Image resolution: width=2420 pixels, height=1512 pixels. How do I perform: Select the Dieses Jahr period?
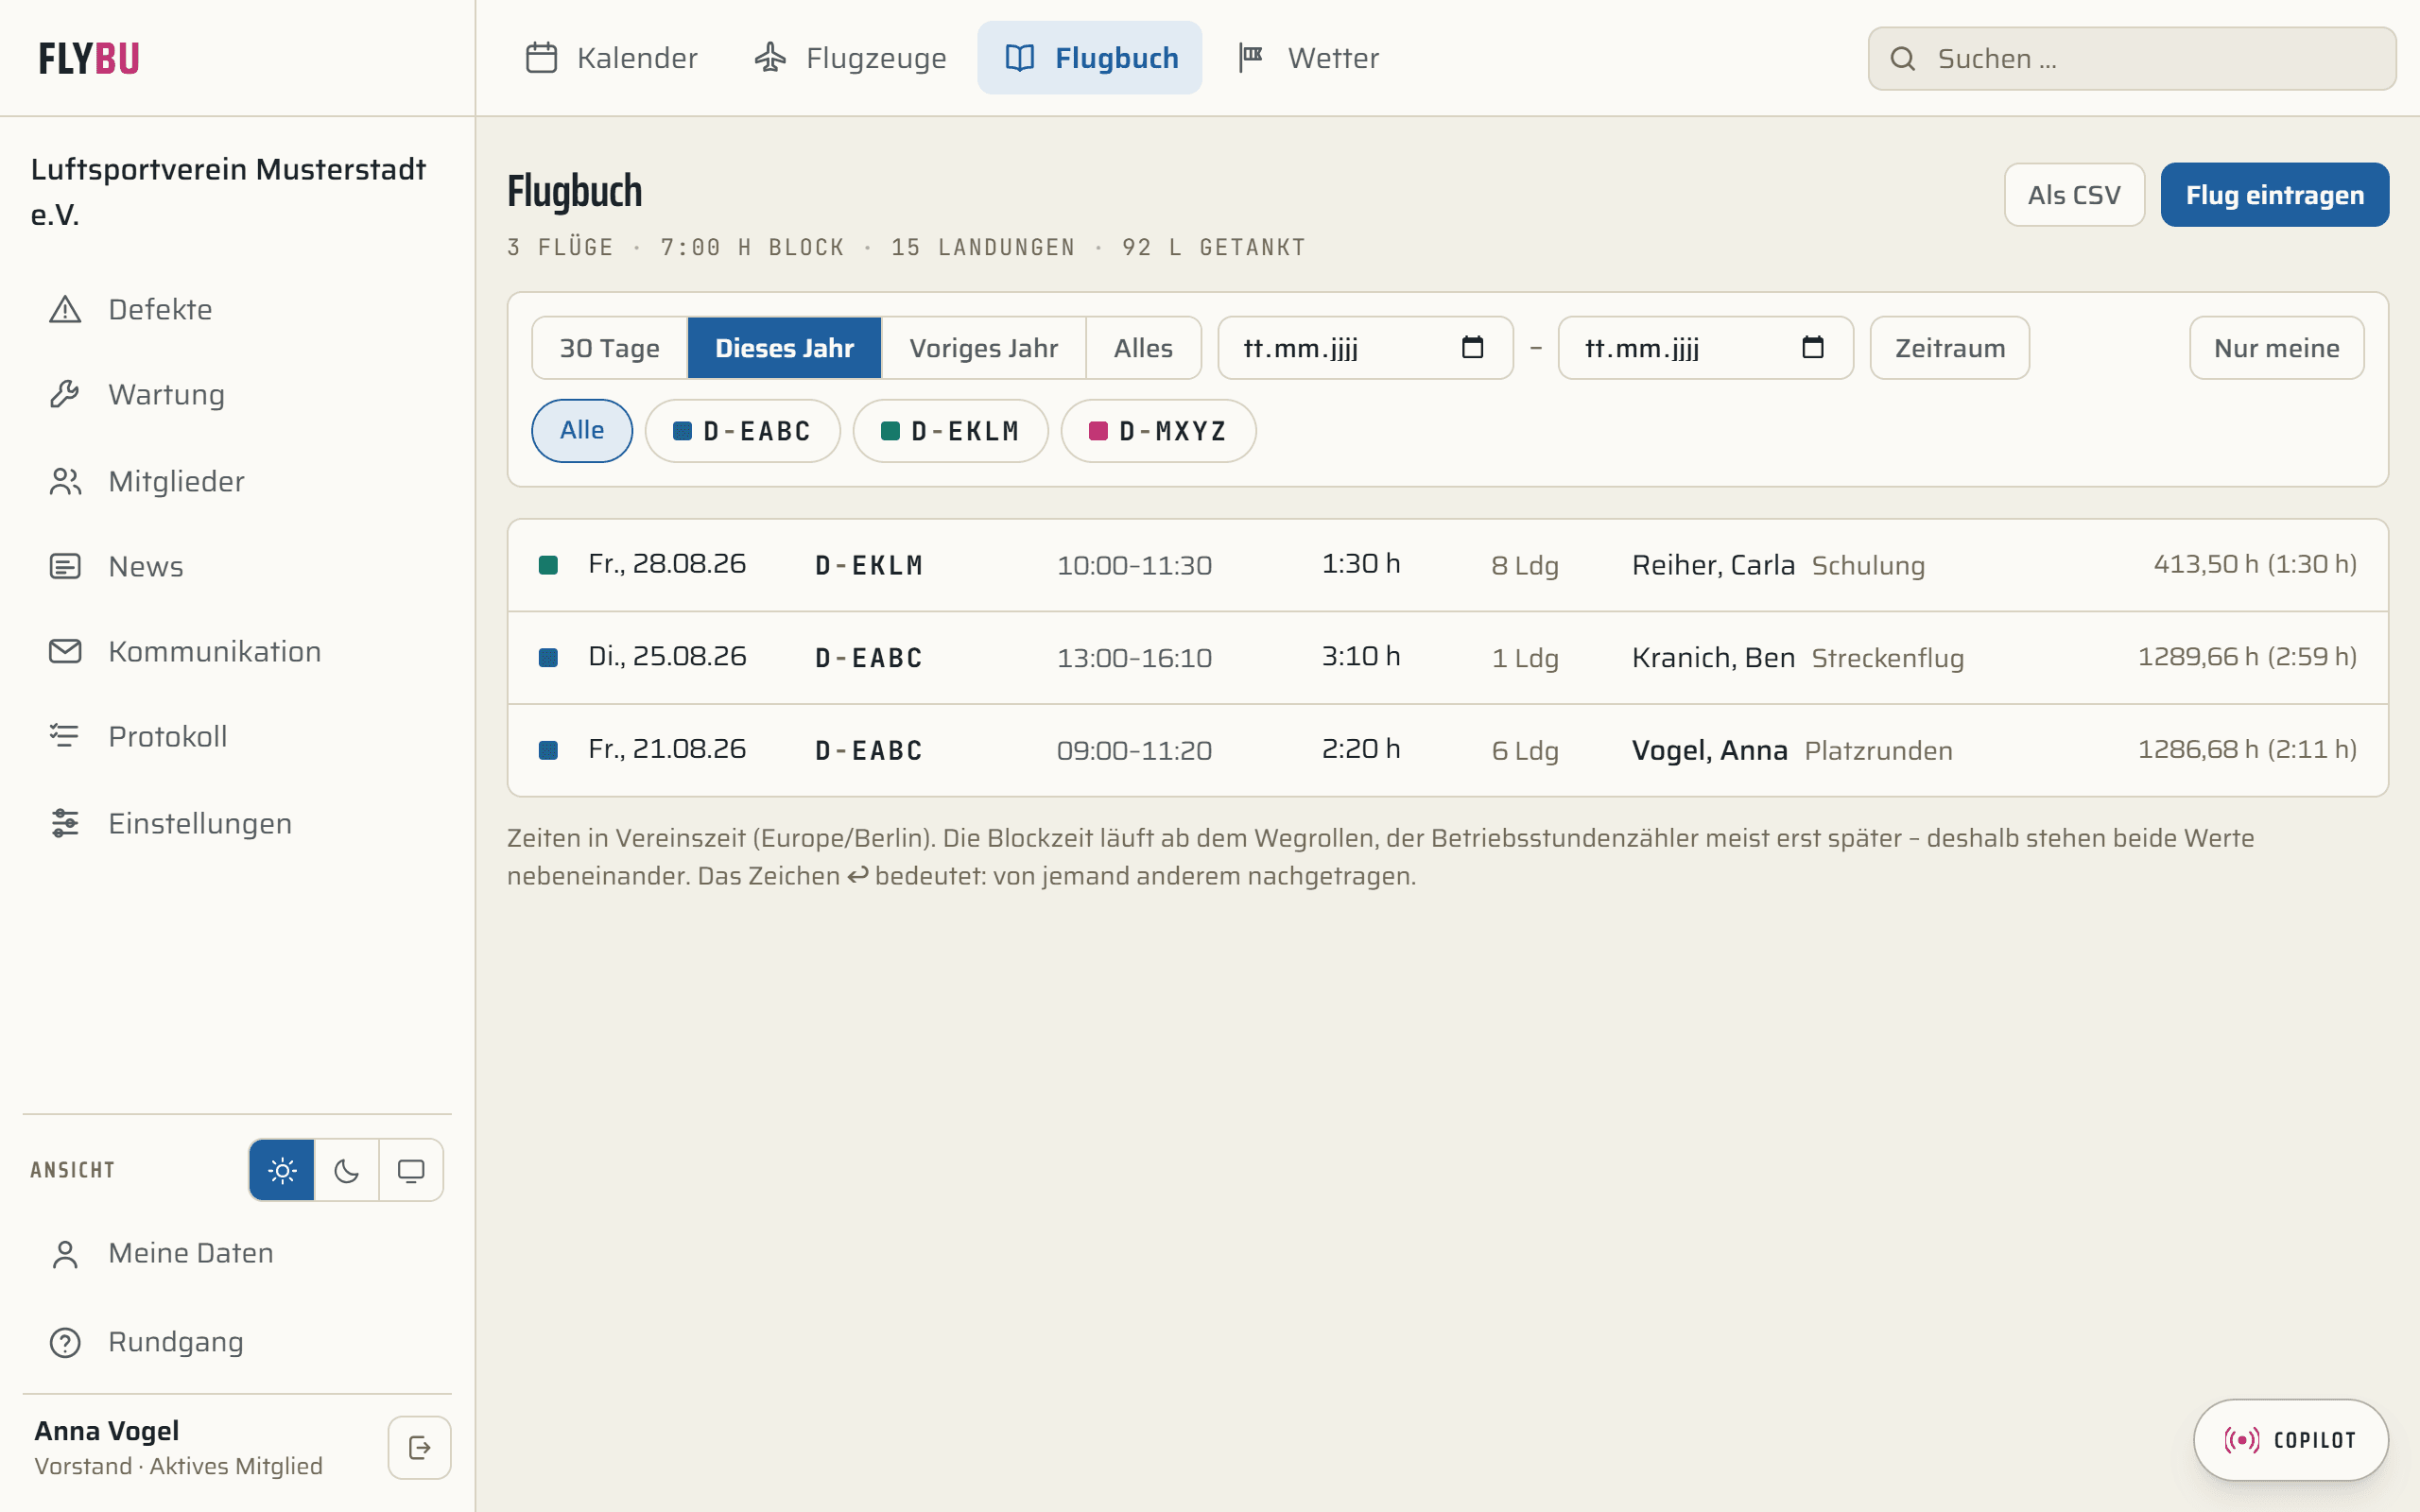[x=784, y=348]
